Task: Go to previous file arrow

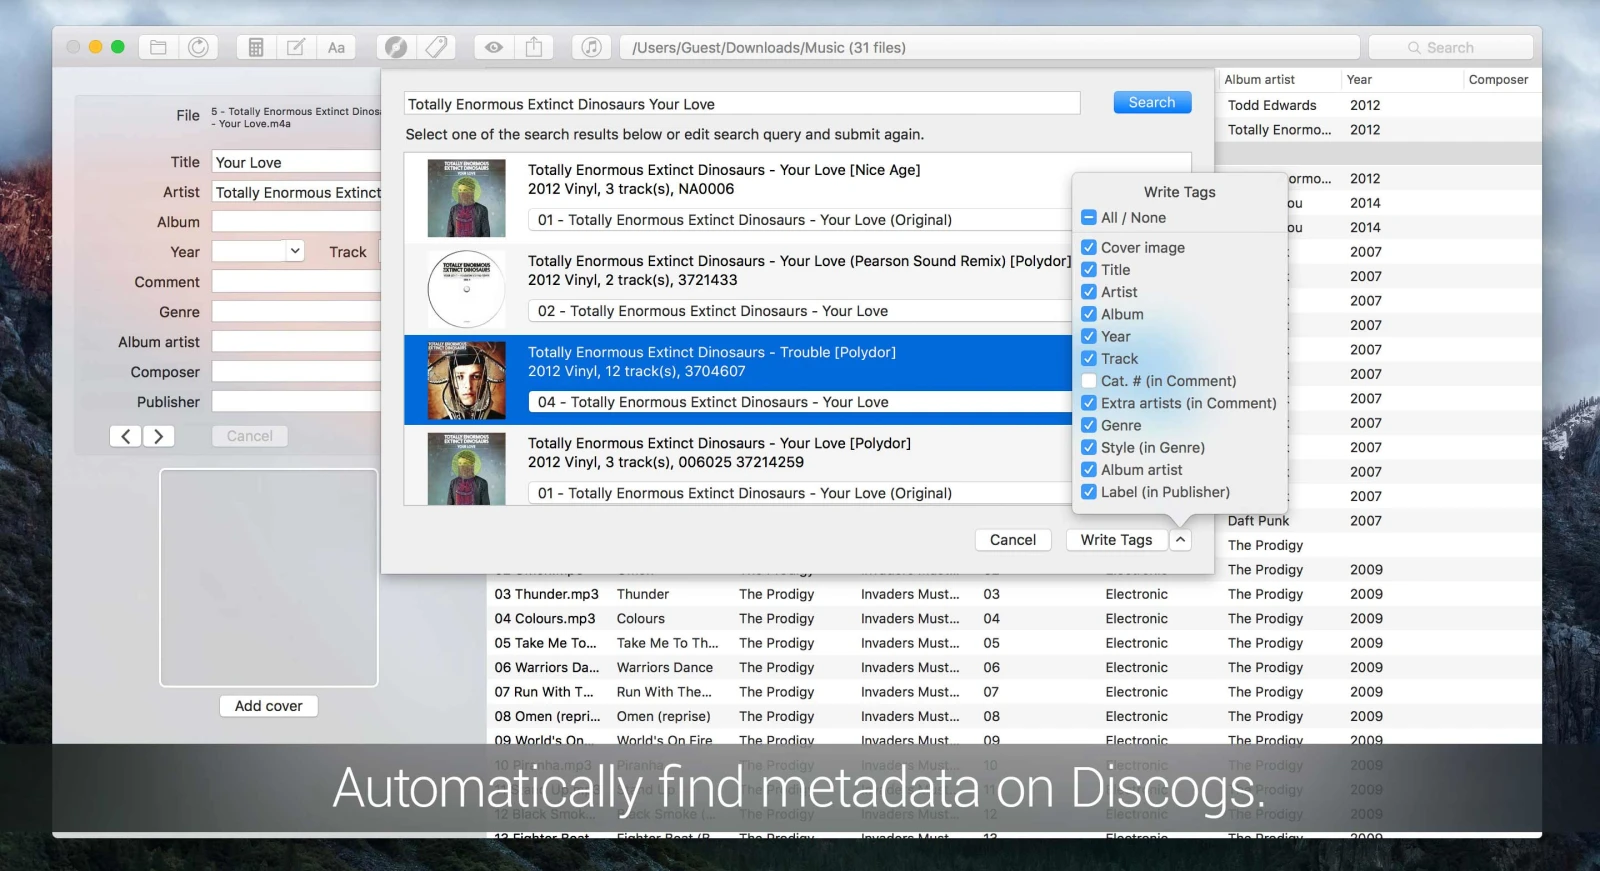Action: (x=125, y=436)
